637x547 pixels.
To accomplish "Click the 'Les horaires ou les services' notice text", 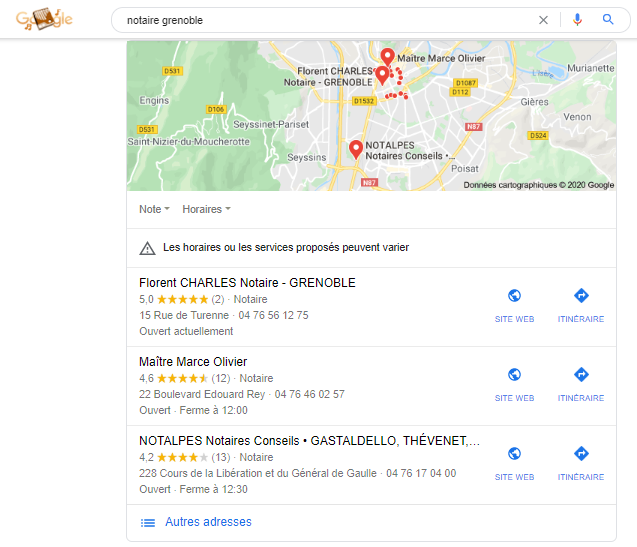I will (x=286, y=247).
